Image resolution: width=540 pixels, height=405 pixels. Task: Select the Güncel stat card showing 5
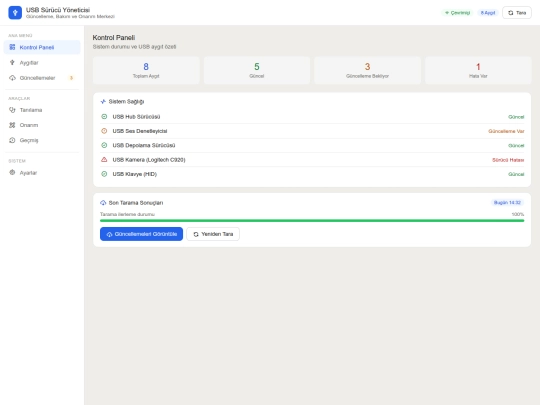[257, 70]
